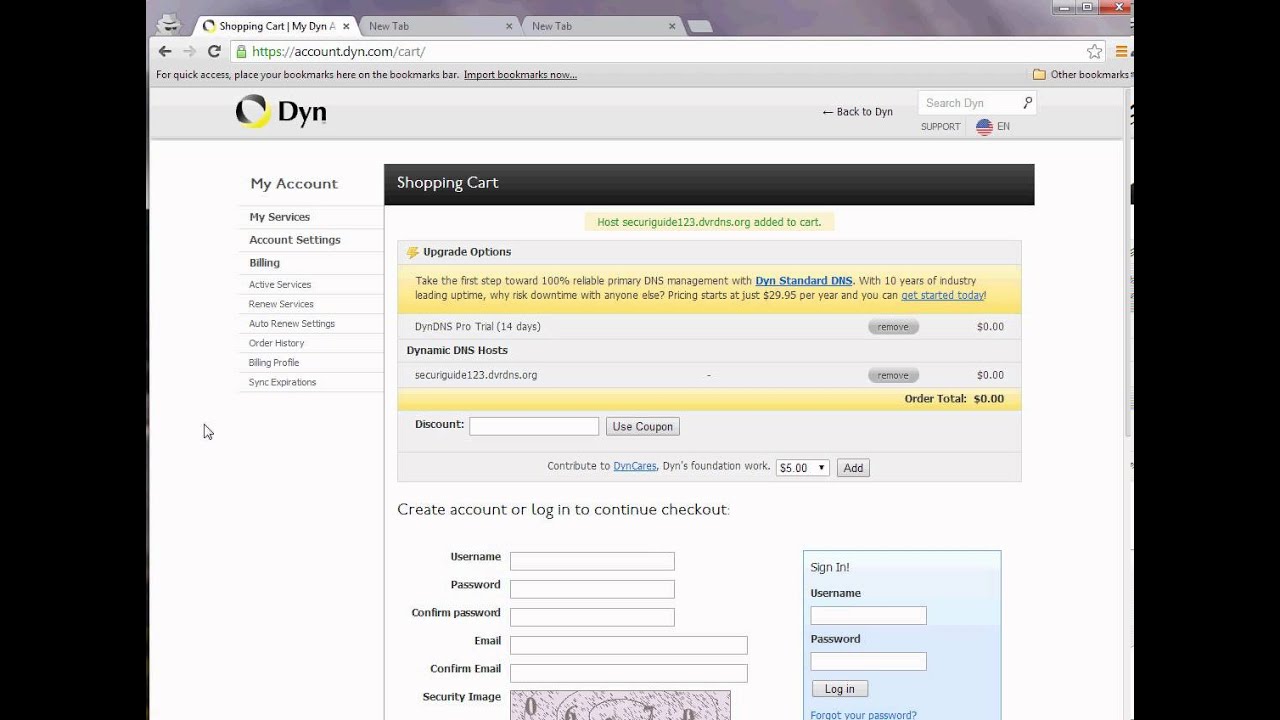Click the incognito spy icon

coord(170,24)
